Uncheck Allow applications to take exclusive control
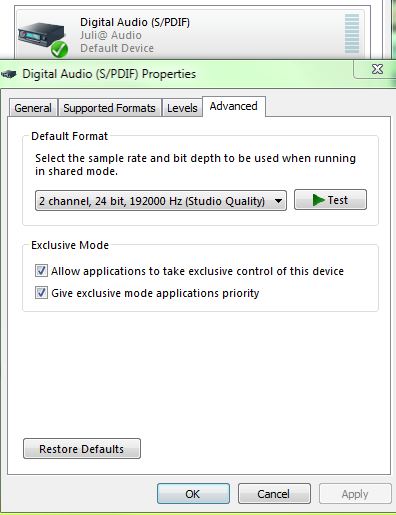This screenshot has width=396, height=515. [x=41, y=271]
